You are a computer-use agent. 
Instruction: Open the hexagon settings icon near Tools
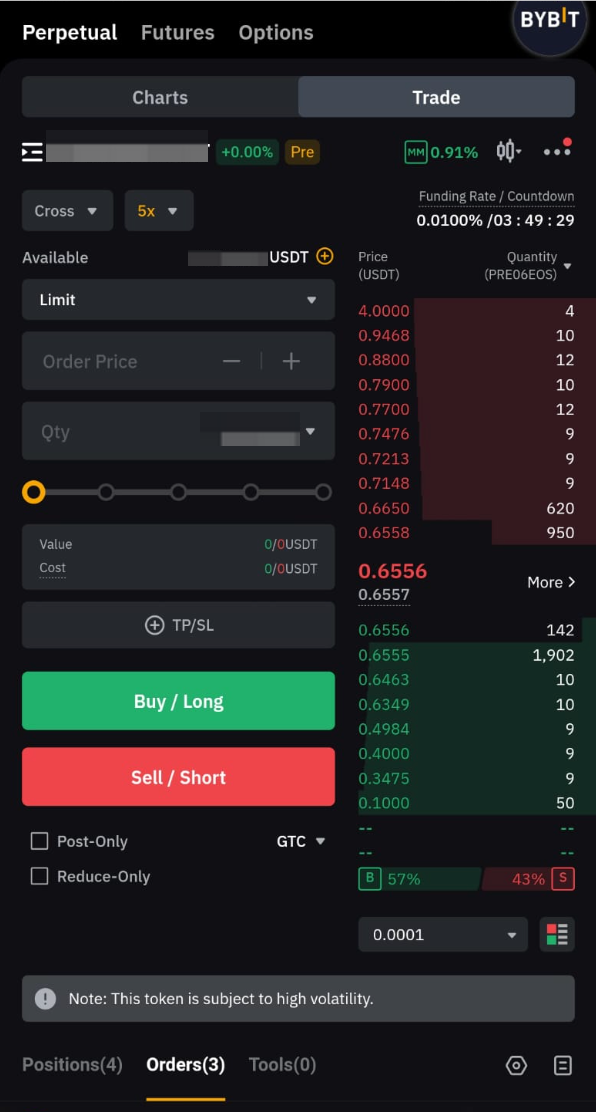(x=517, y=1065)
